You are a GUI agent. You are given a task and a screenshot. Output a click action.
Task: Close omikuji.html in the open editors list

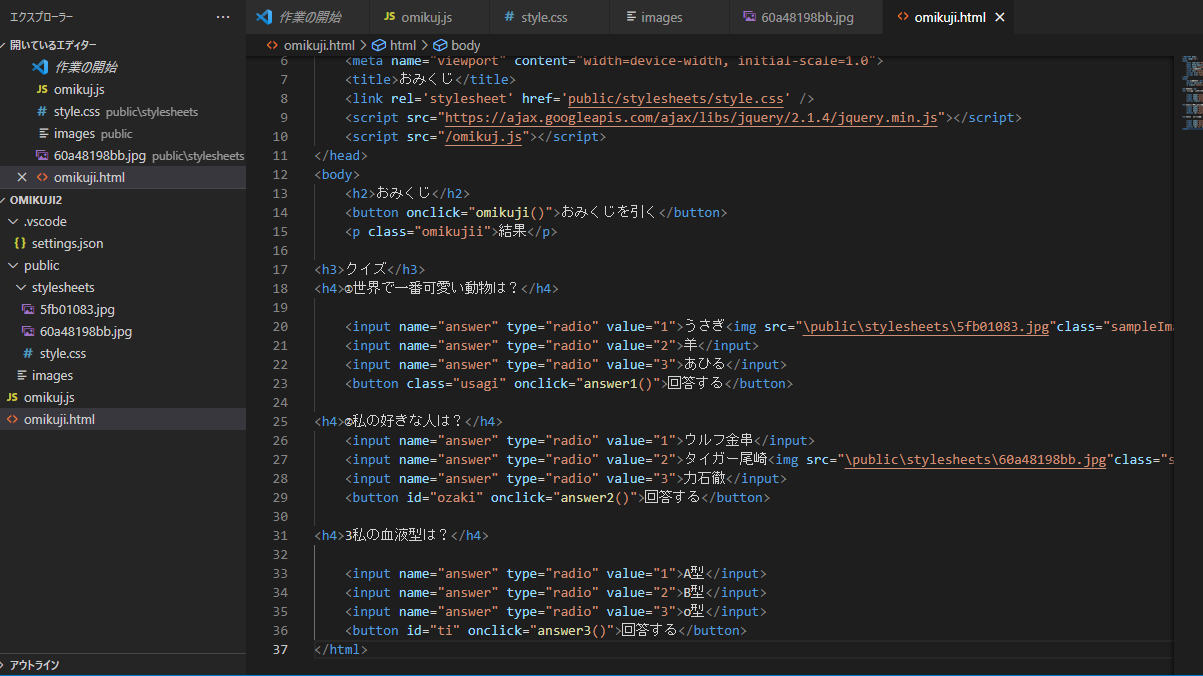coord(22,177)
